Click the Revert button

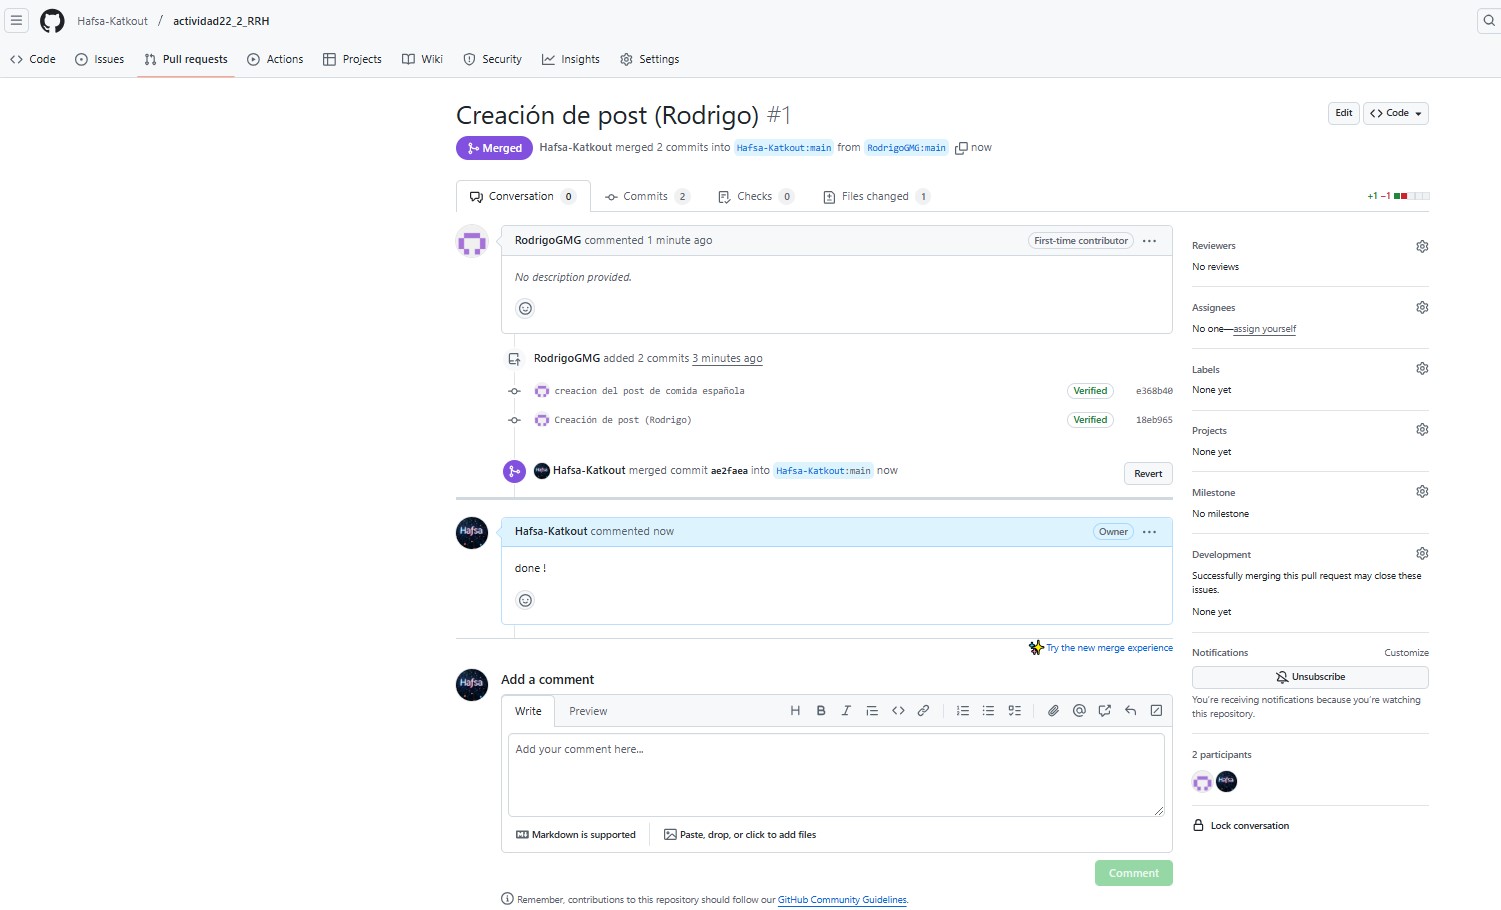(1148, 474)
